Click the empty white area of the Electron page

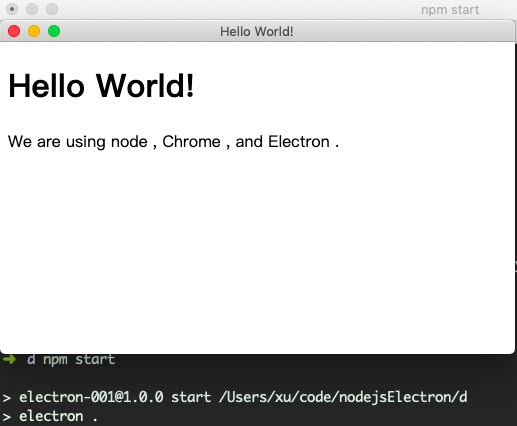(x=257, y=250)
